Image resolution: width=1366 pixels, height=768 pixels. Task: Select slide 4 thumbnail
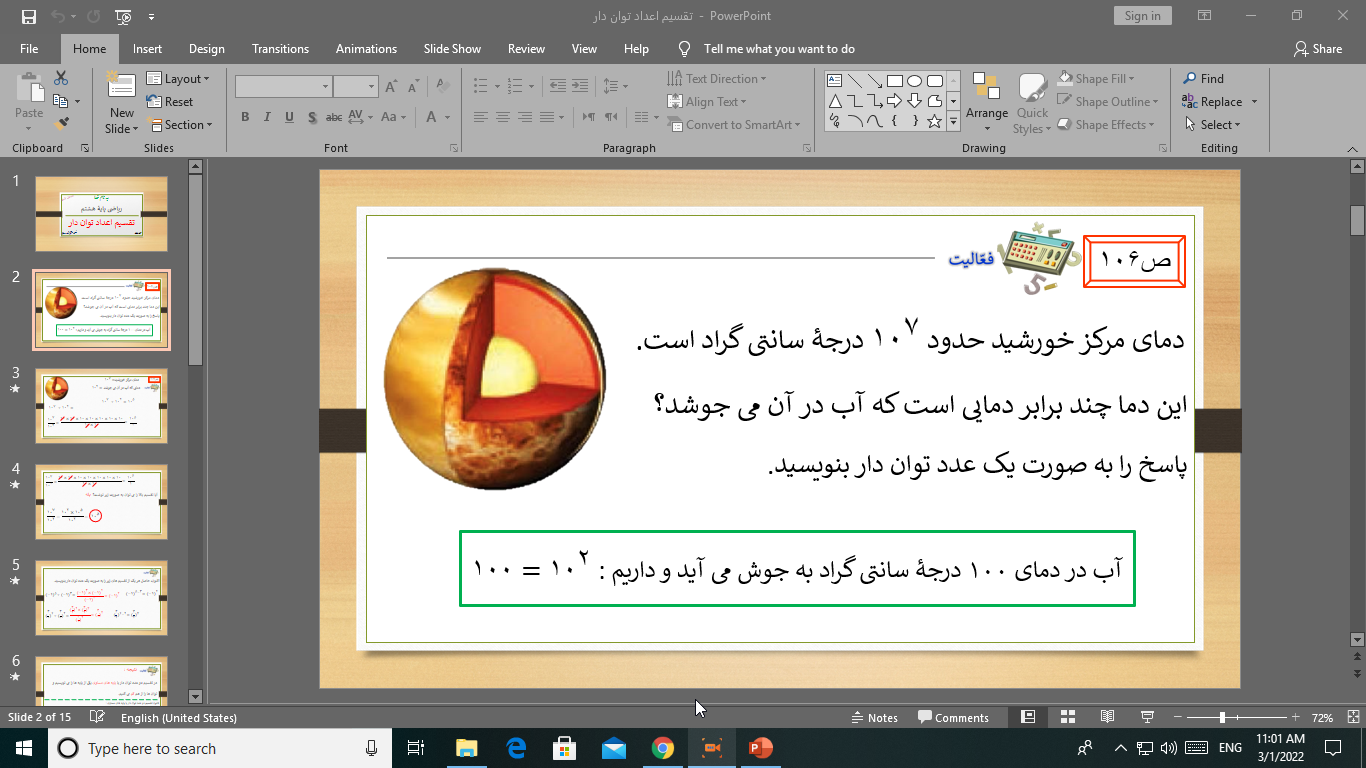(x=101, y=502)
